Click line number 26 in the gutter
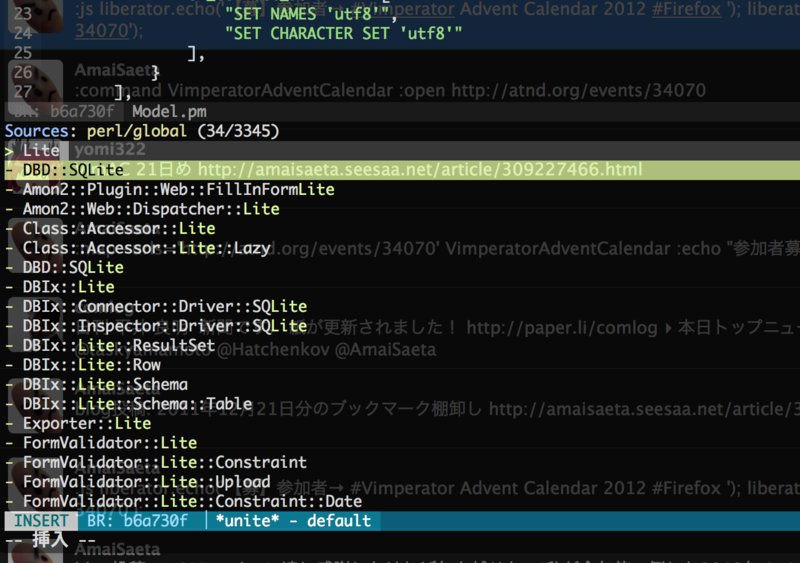 22,72
